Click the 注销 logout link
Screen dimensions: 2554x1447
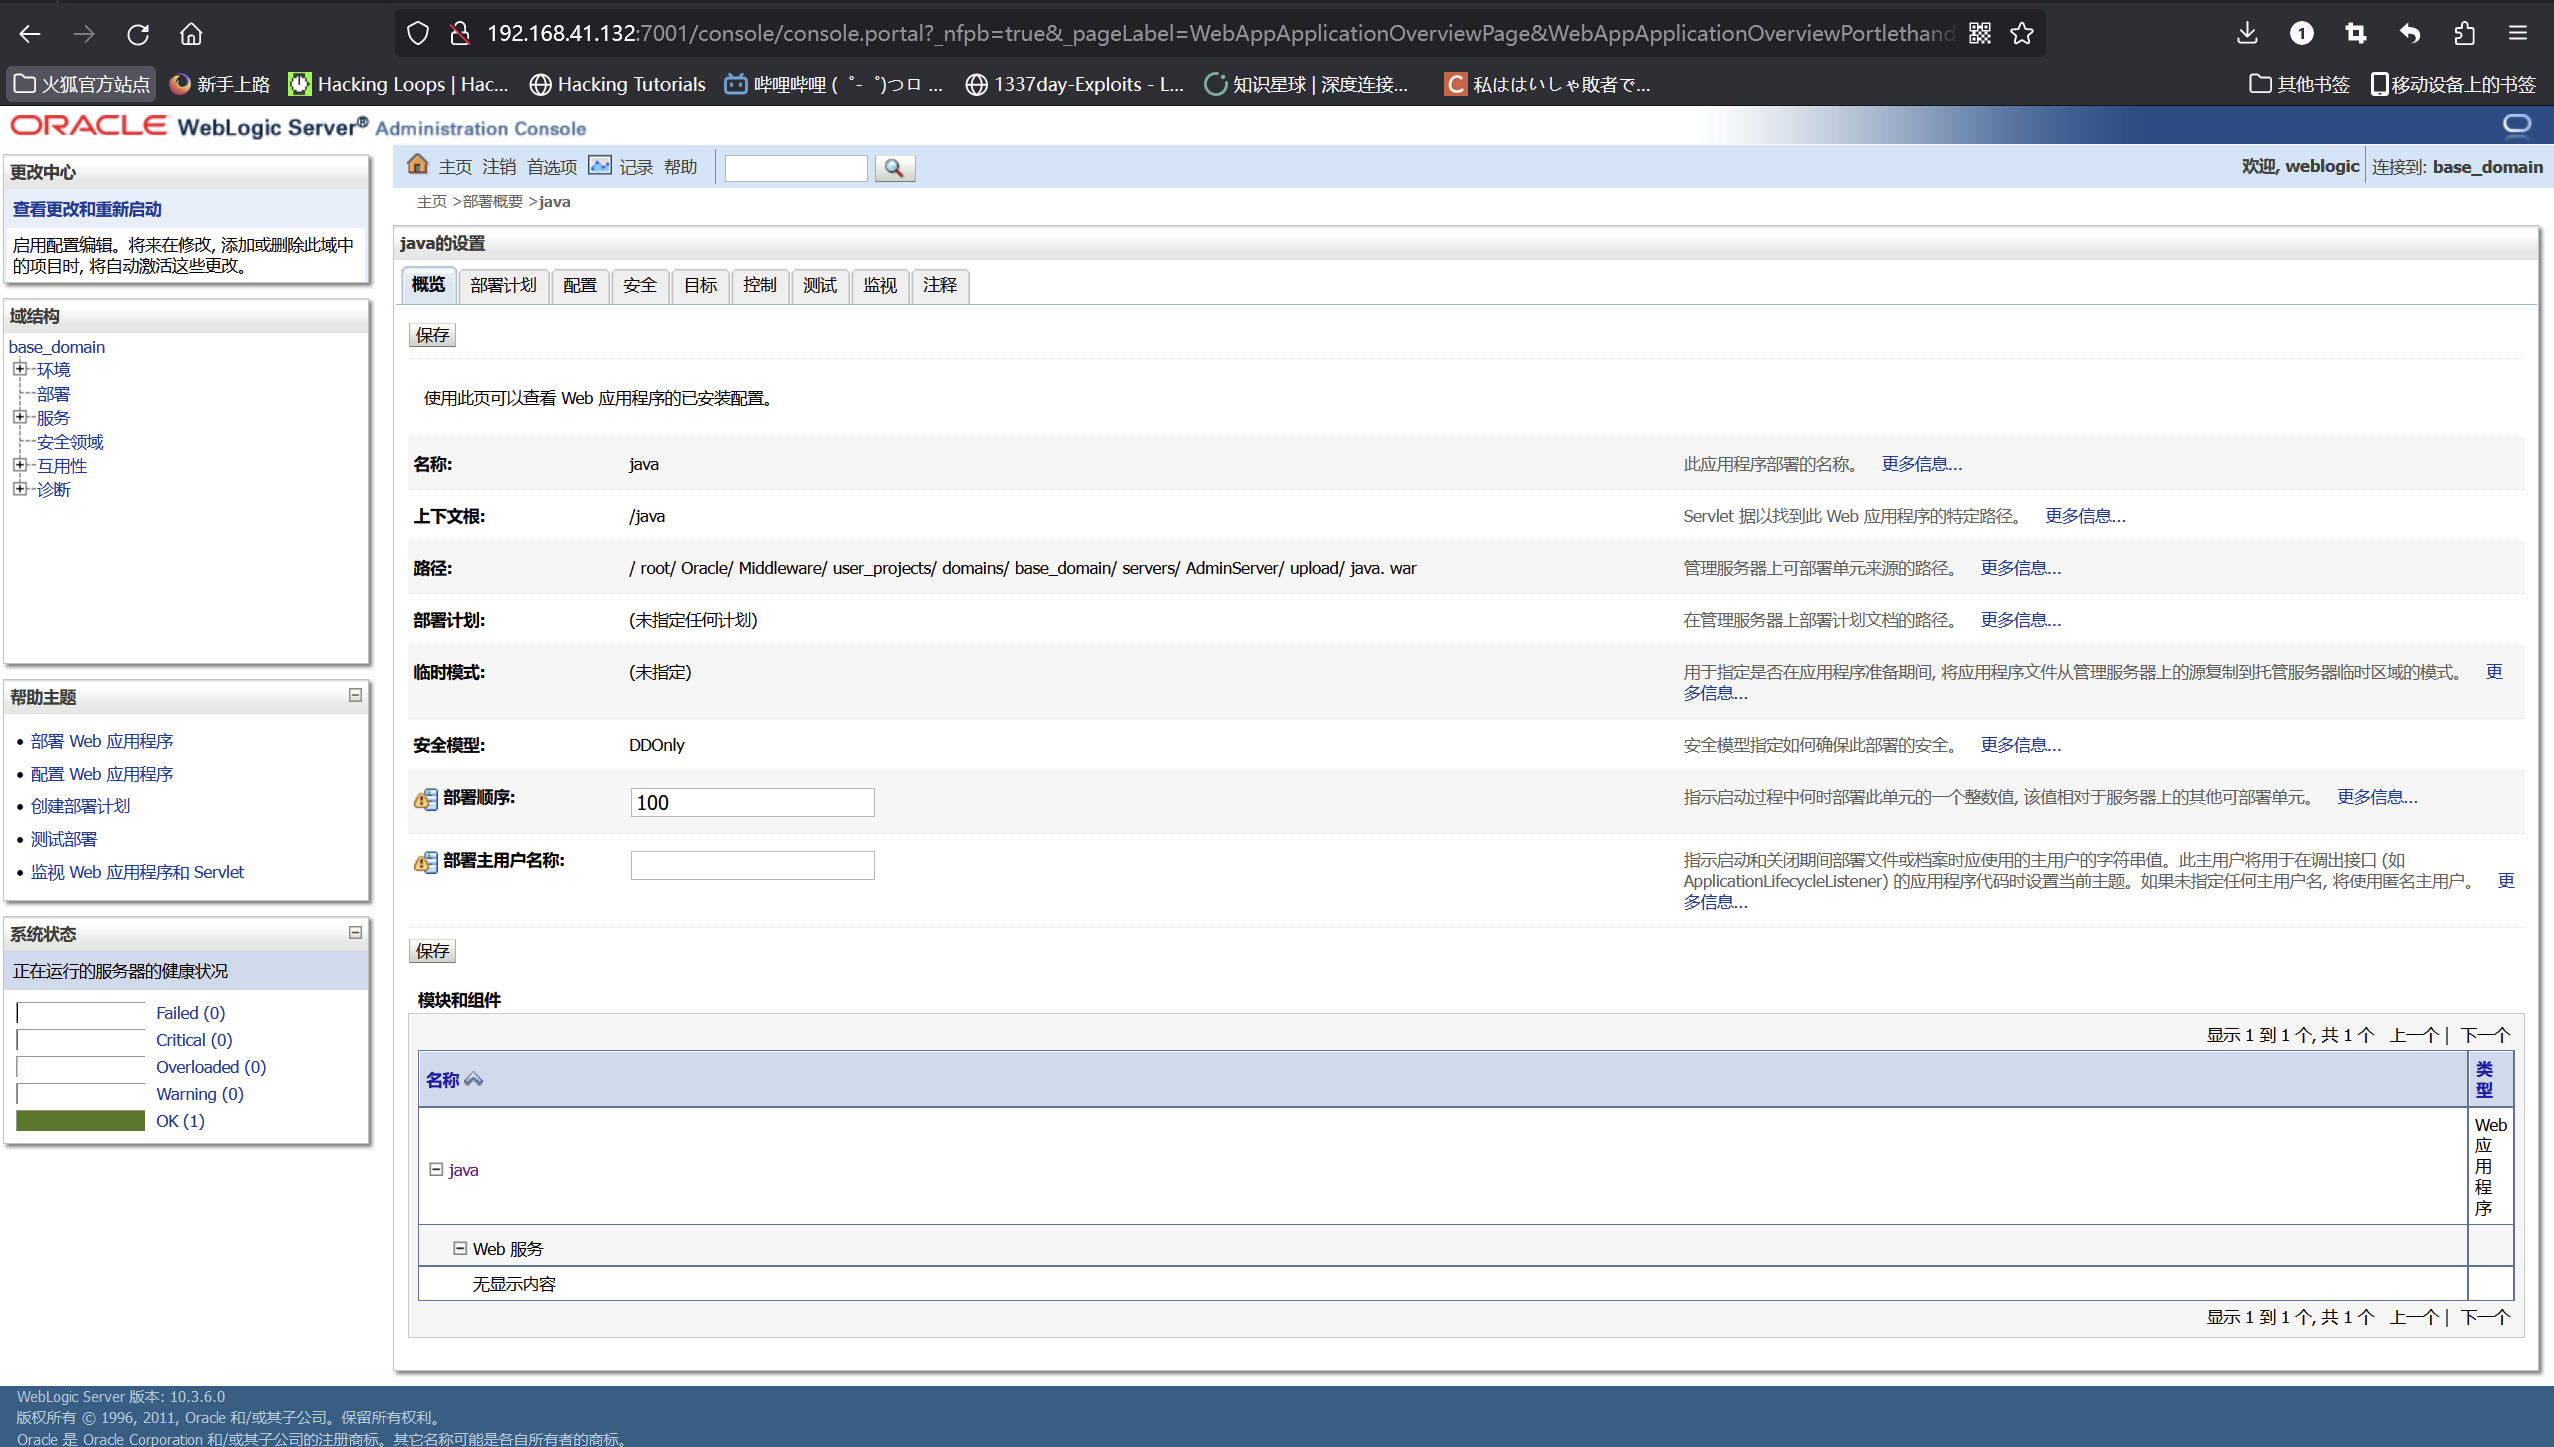pos(499,167)
